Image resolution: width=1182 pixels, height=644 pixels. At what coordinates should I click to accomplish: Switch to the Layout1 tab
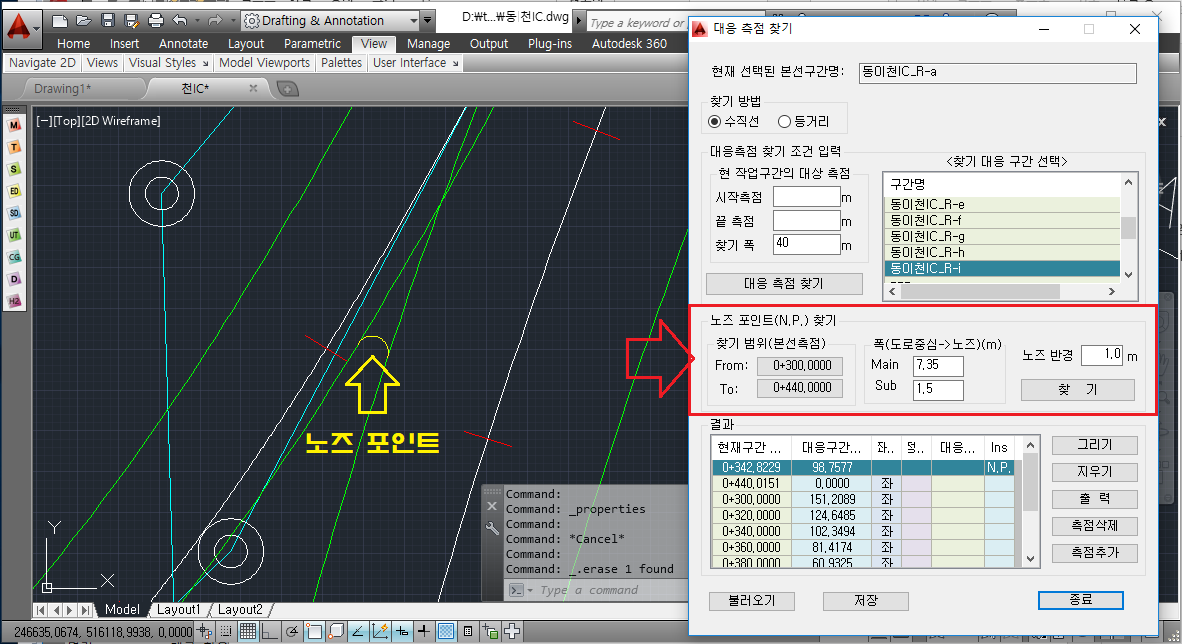click(x=179, y=610)
